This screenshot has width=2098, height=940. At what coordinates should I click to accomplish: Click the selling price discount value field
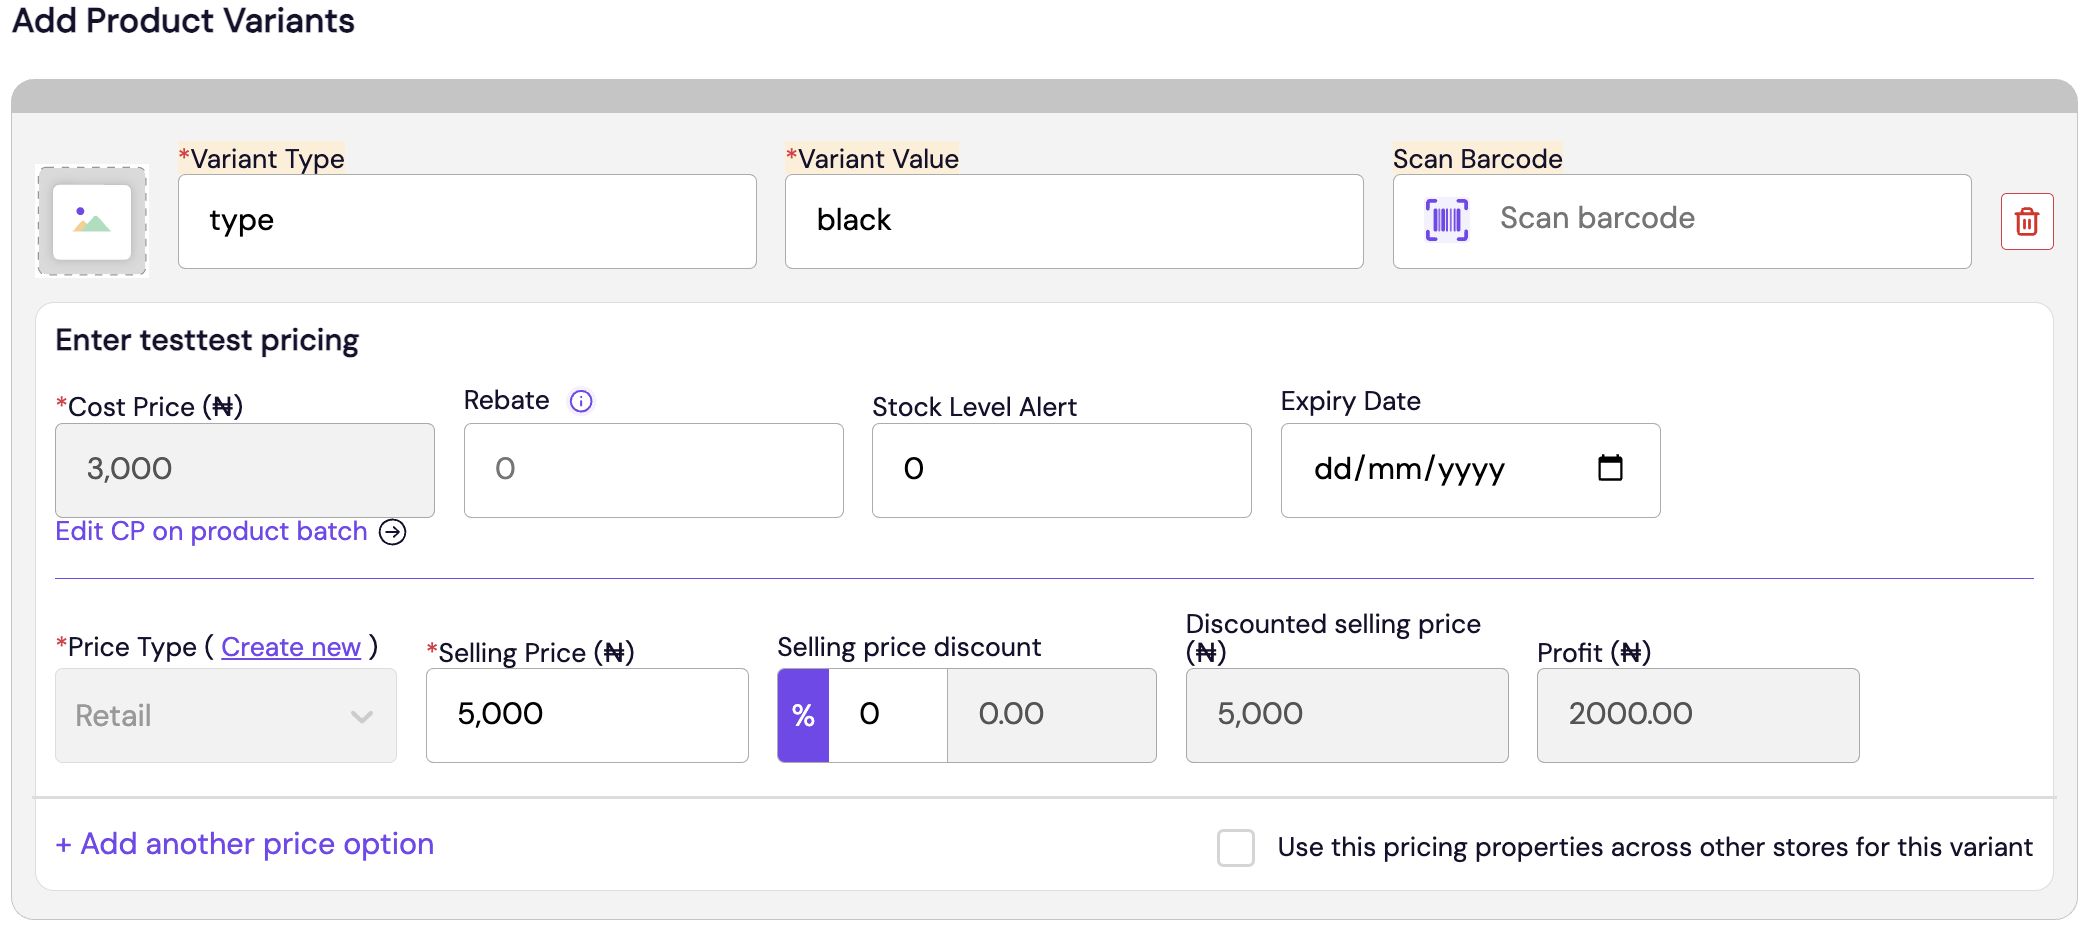(887, 715)
